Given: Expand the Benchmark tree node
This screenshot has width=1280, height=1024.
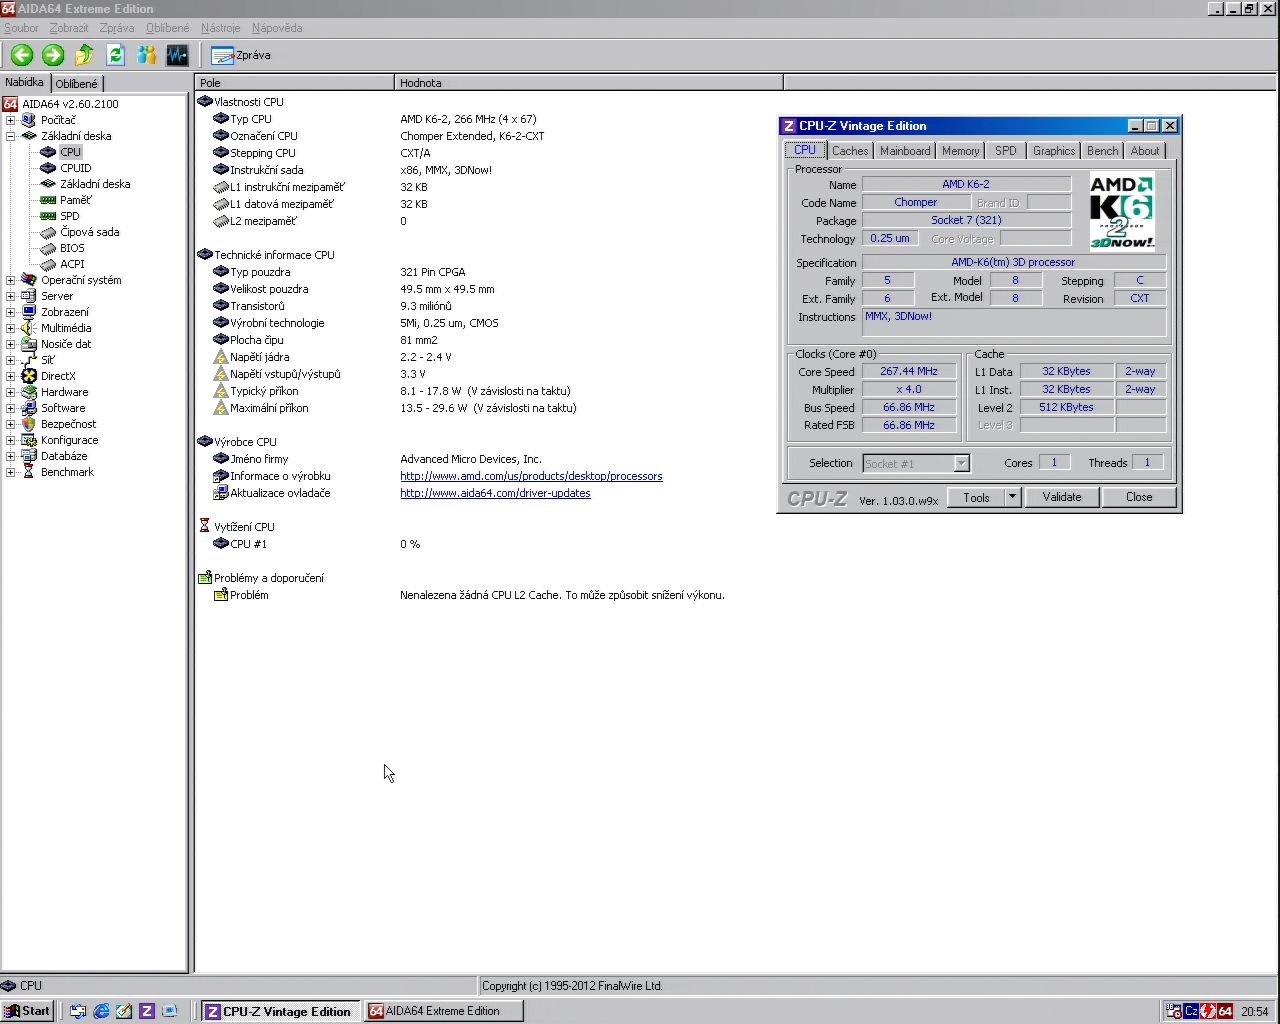Looking at the screenshot, I should [x=11, y=472].
